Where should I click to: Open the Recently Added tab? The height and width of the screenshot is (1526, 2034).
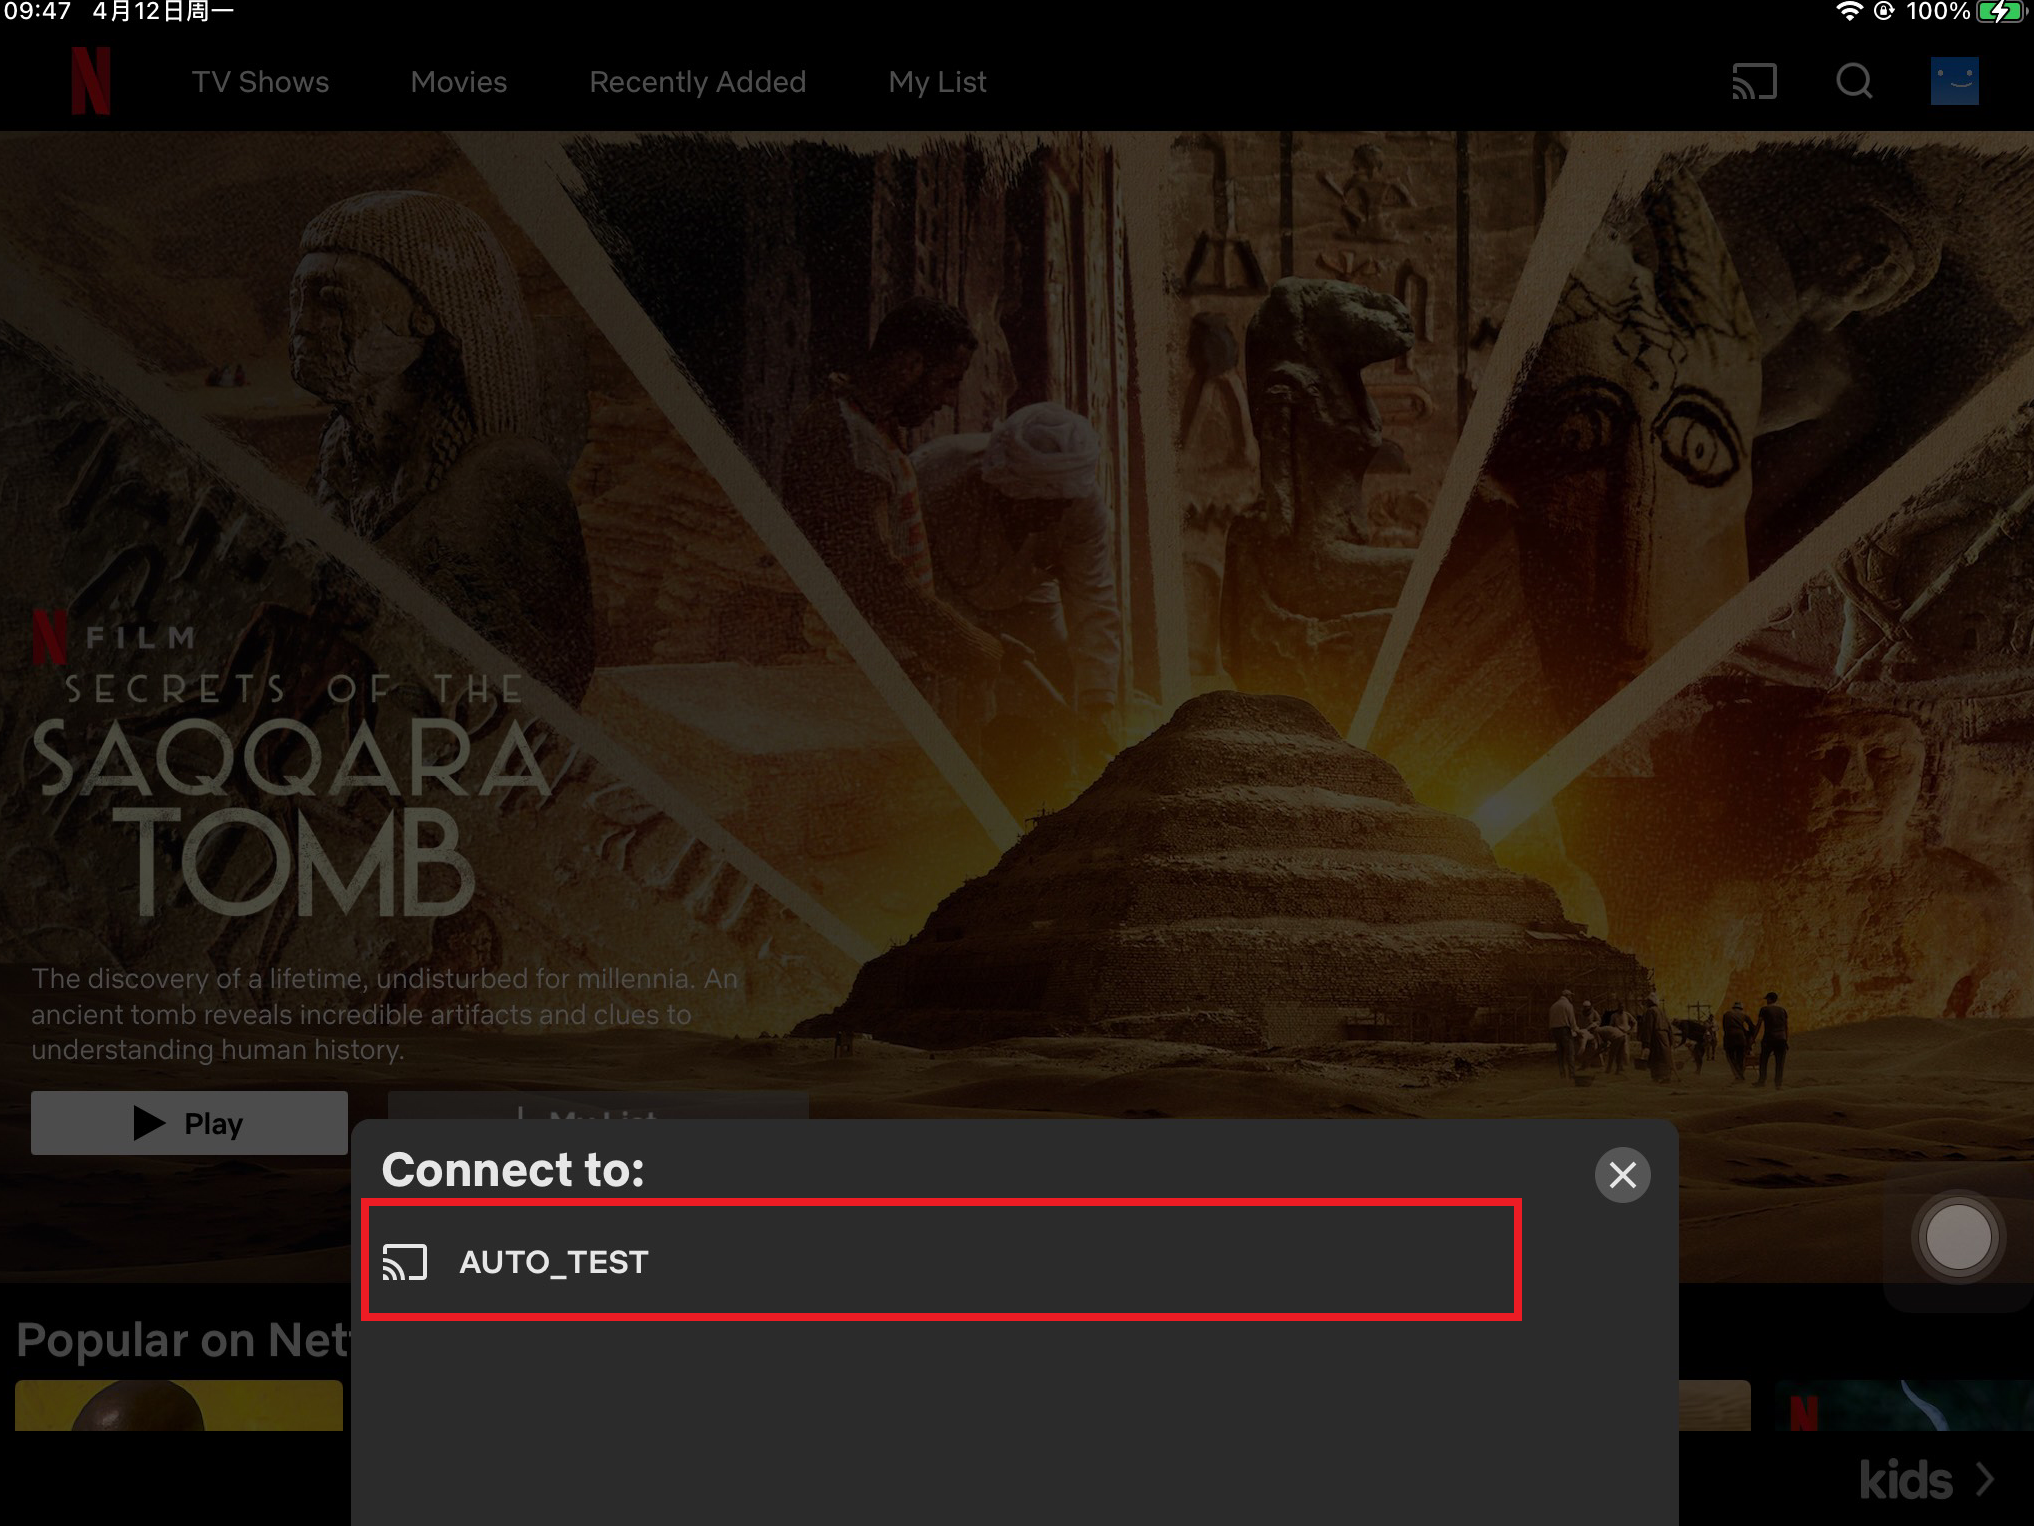click(697, 82)
